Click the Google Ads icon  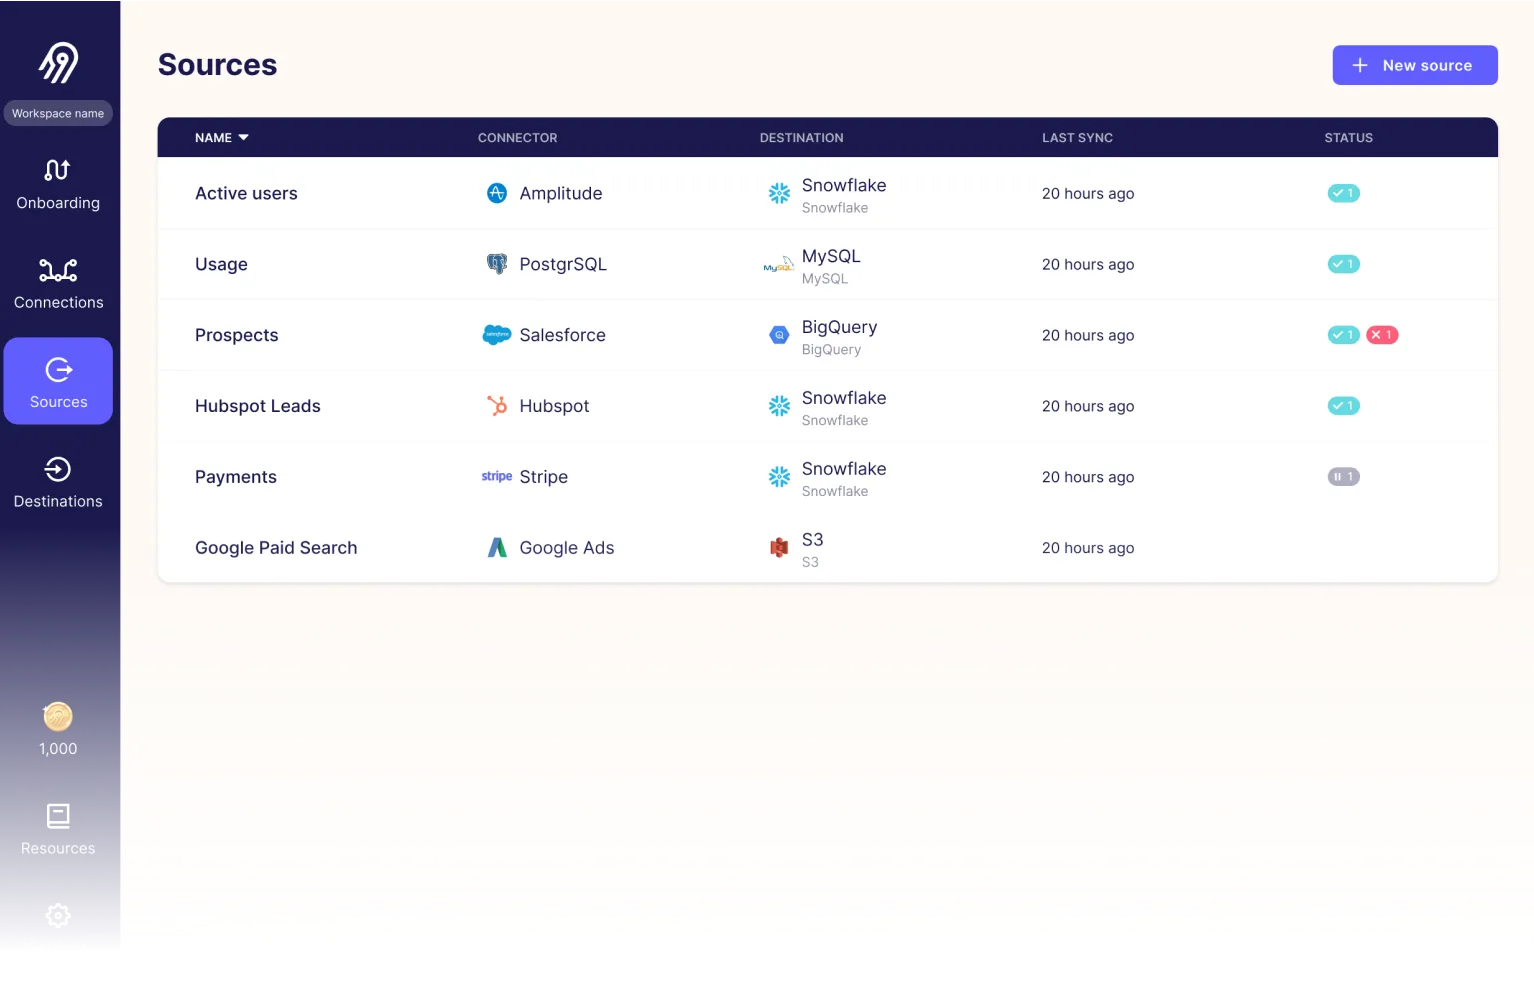(x=497, y=548)
